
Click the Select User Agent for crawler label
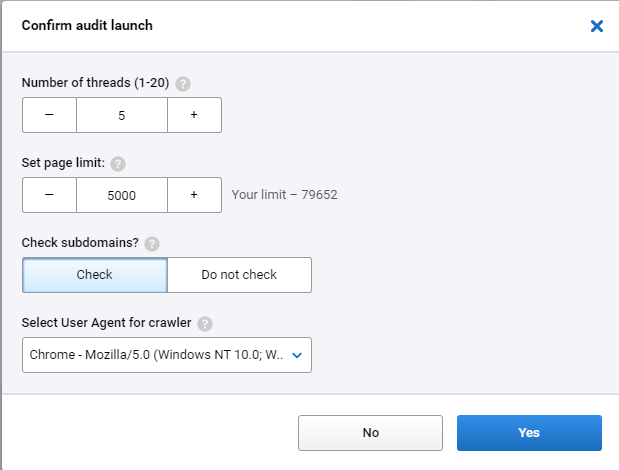107,323
